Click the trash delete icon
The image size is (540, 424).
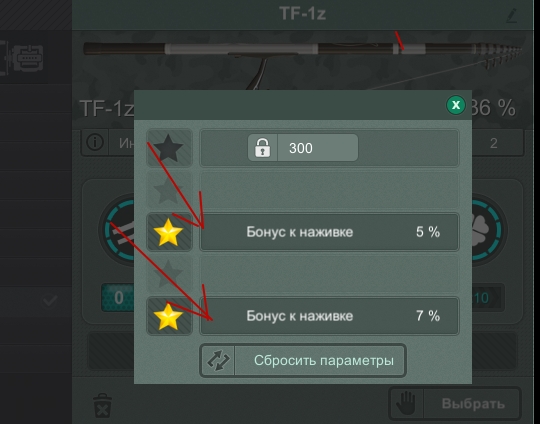pos(102,405)
